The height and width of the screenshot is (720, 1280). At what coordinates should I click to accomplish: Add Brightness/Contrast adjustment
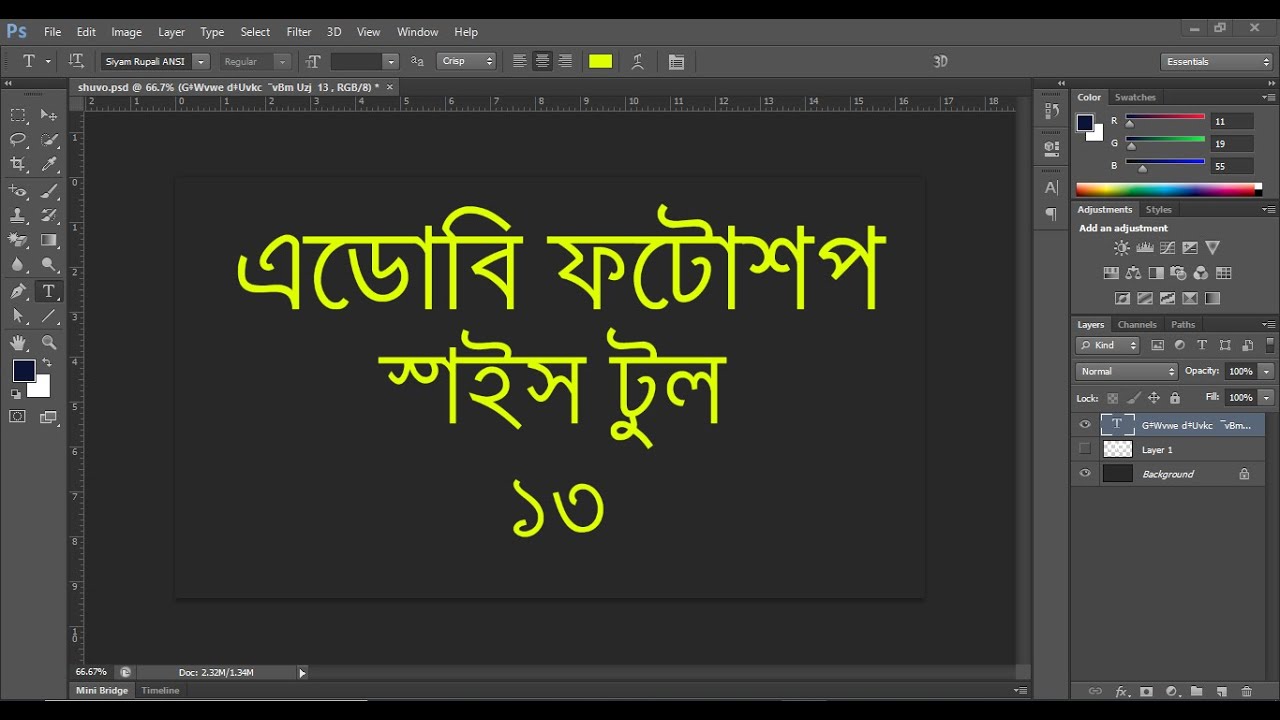(x=1121, y=248)
